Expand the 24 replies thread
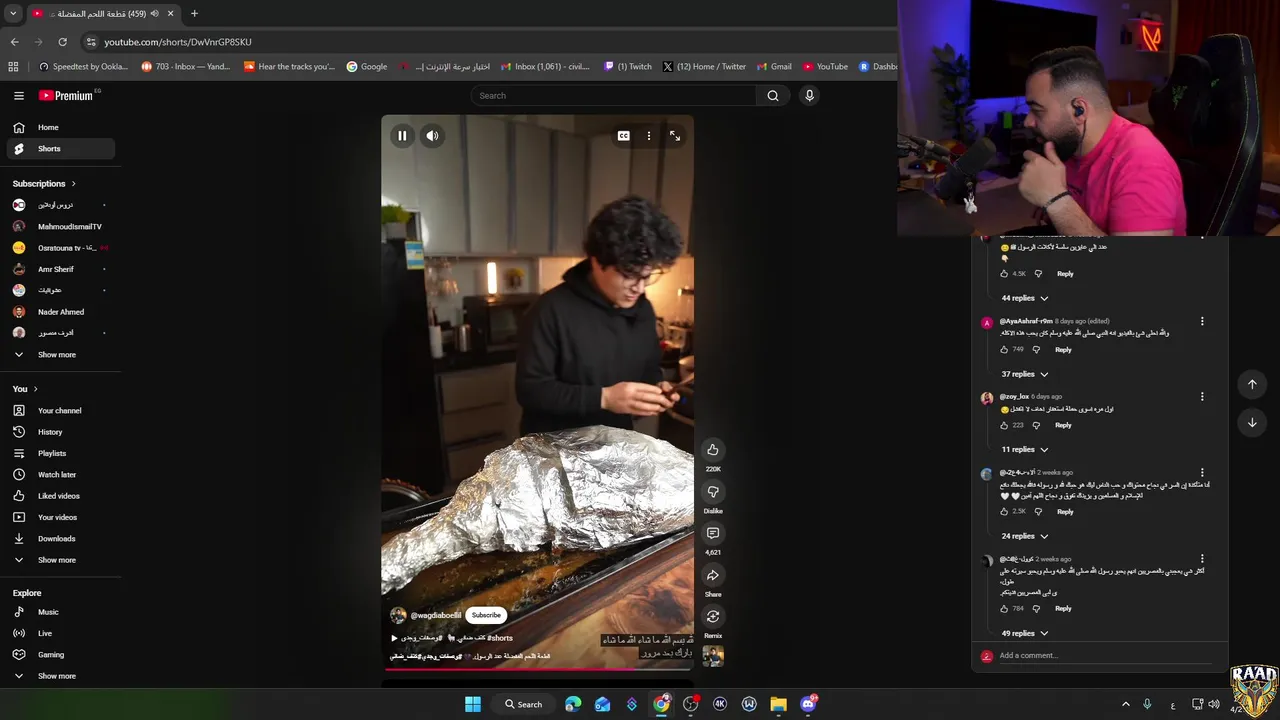Screen dimensions: 1280x720 pos(1025,536)
